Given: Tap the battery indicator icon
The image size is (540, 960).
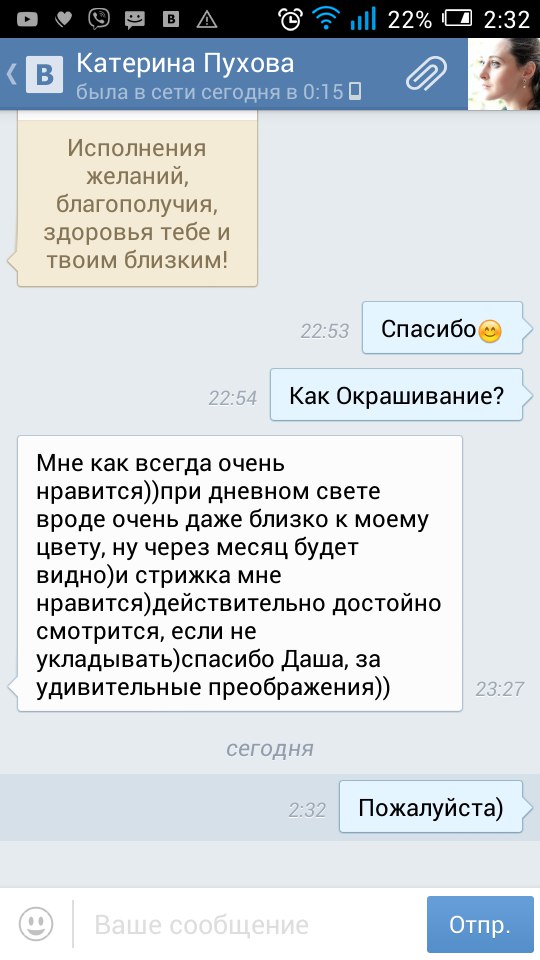Looking at the screenshot, I should pyautogui.click(x=457, y=20).
